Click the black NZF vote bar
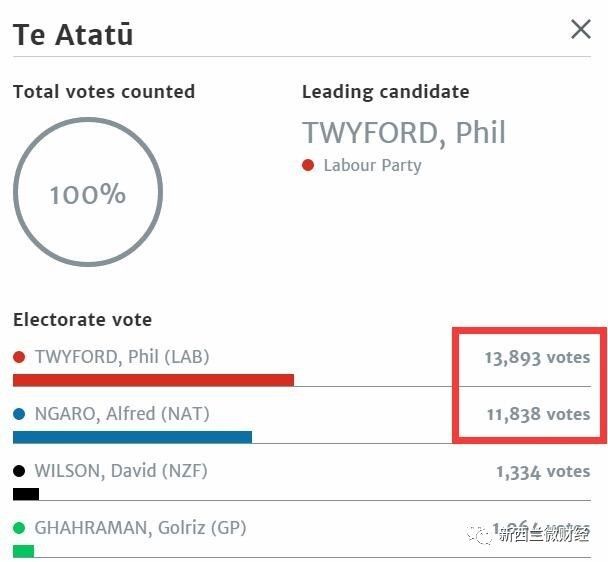 (26, 494)
